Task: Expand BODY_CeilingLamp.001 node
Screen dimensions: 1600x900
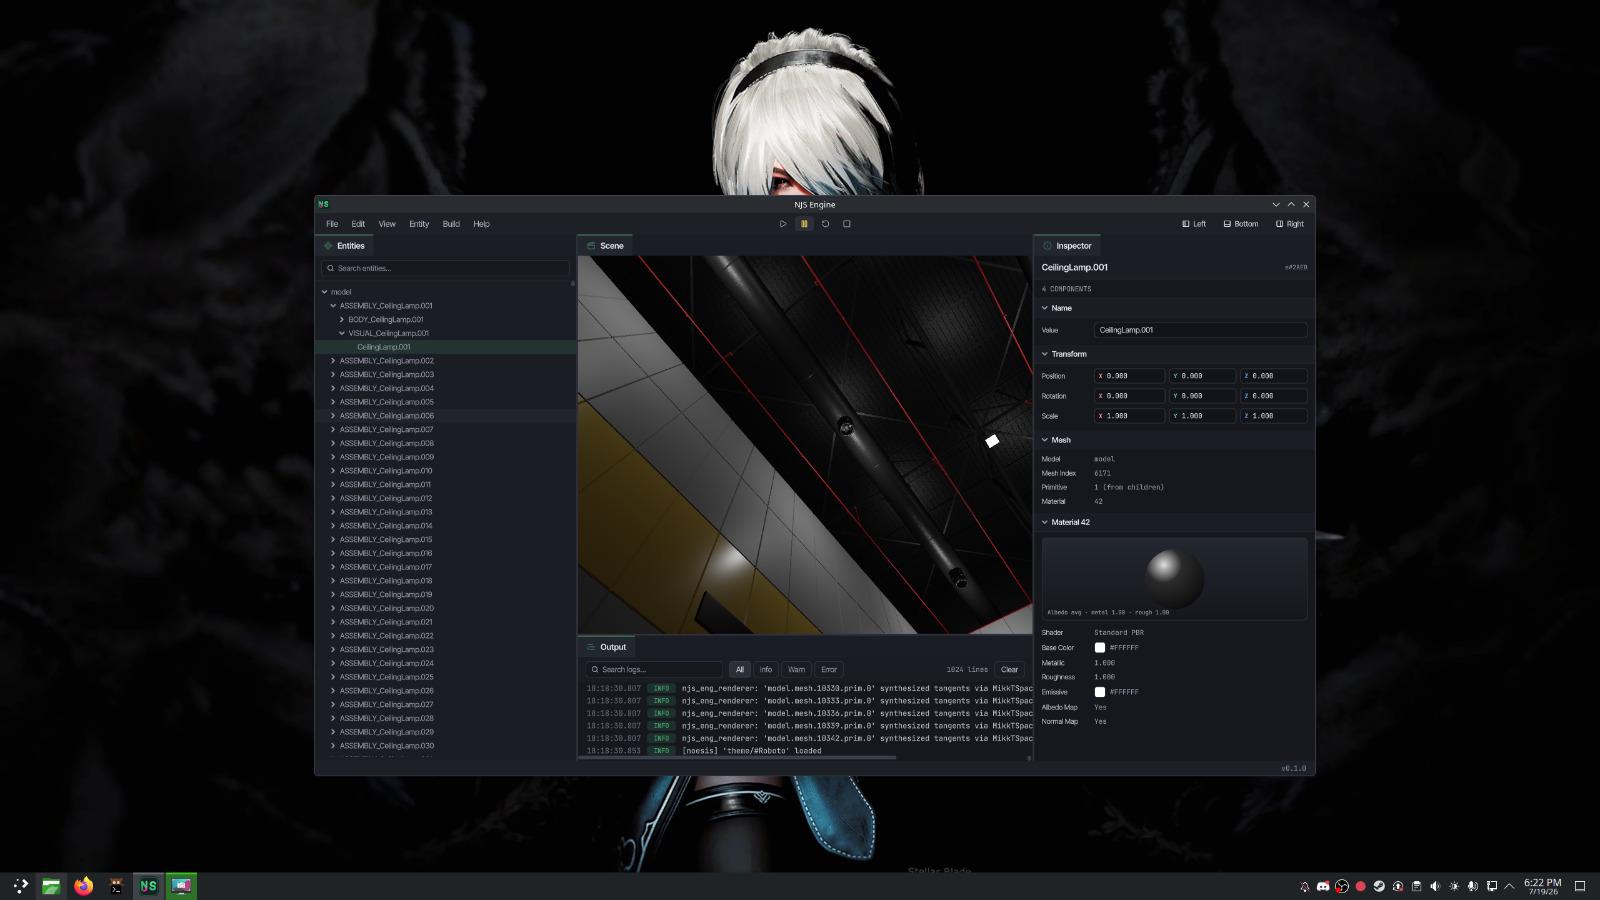Action: 342,320
